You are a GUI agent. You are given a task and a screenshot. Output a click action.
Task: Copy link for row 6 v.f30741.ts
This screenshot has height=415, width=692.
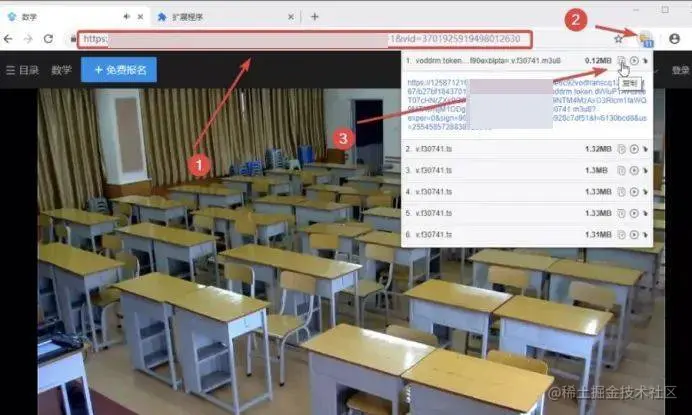pyautogui.click(x=621, y=234)
